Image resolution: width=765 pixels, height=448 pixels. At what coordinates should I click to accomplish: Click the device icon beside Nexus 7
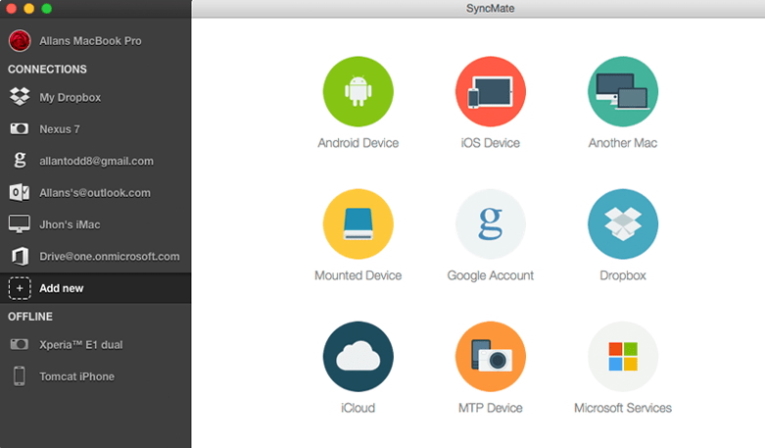(x=20, y=129)
